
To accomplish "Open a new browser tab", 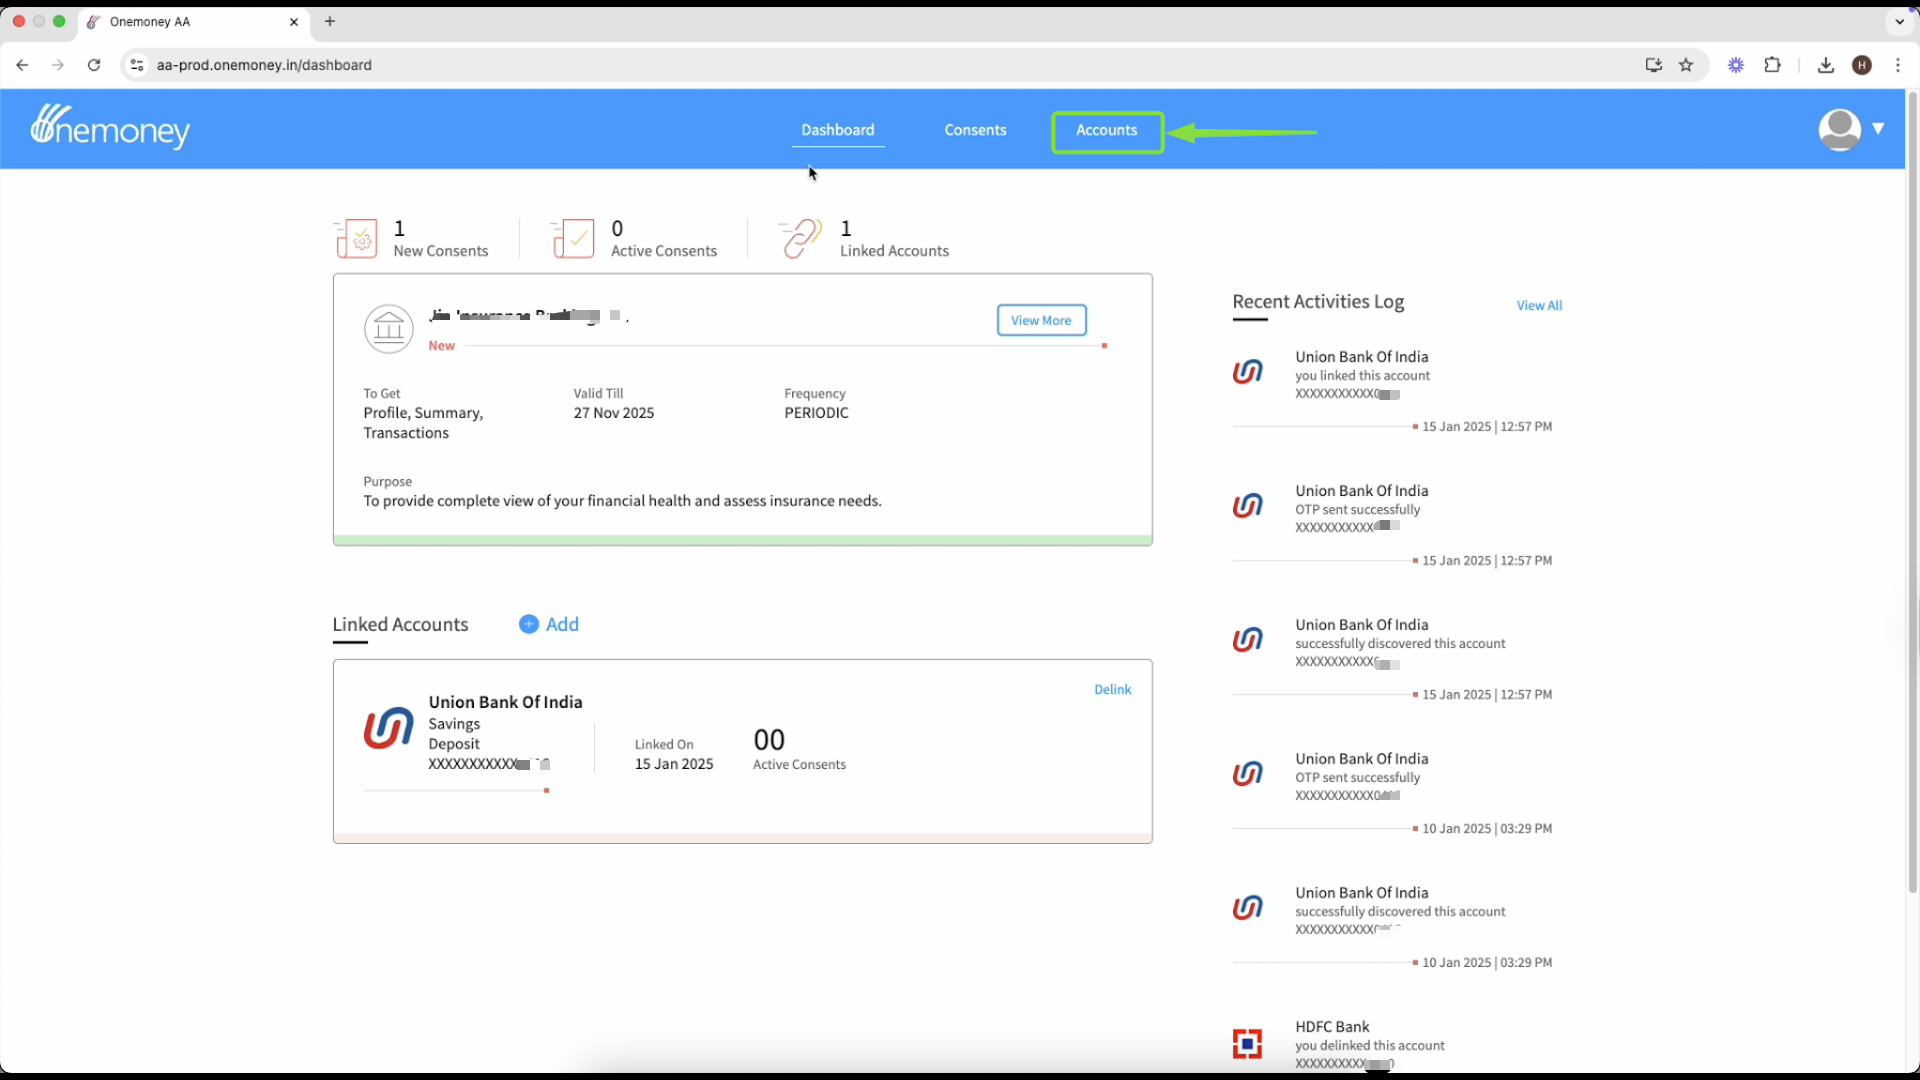I will click(330, 21).
